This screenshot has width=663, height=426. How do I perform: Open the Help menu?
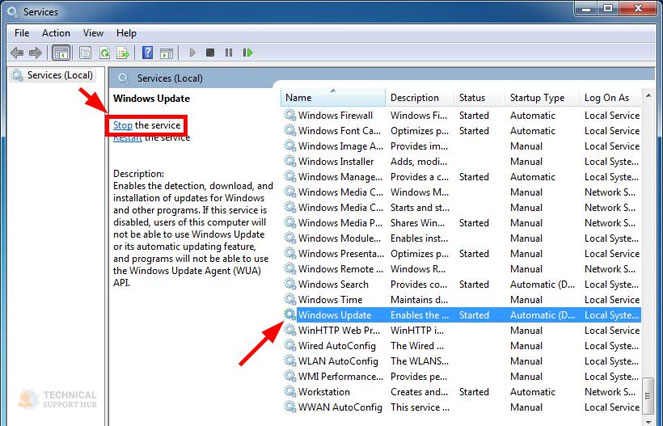tap(126, 33)
